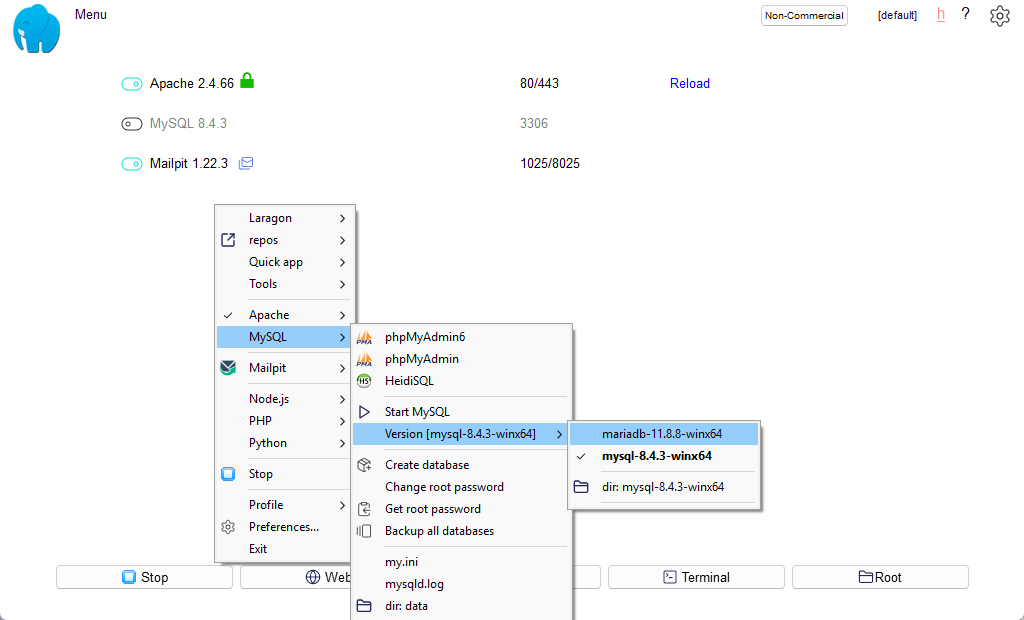
Task: Click the Get root password clipboard icon
Action: [364, 509]
